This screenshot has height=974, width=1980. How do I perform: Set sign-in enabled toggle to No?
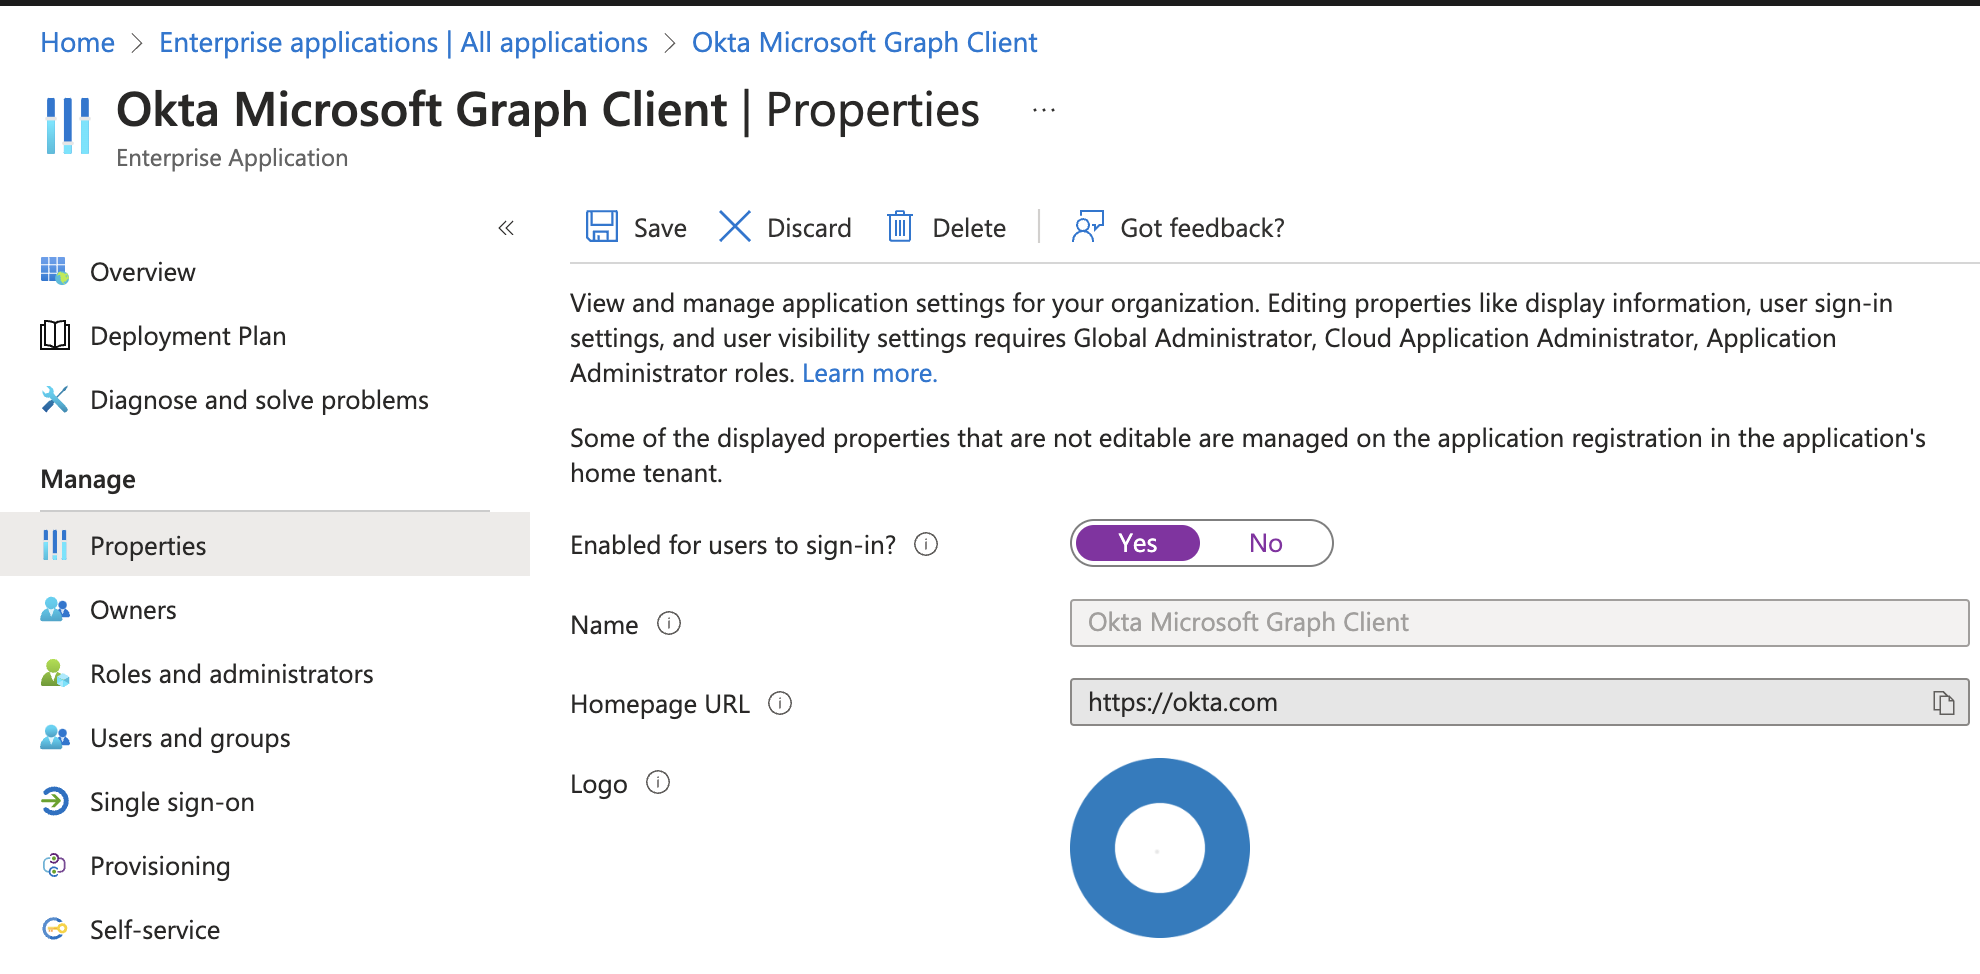click(1265, 543)
